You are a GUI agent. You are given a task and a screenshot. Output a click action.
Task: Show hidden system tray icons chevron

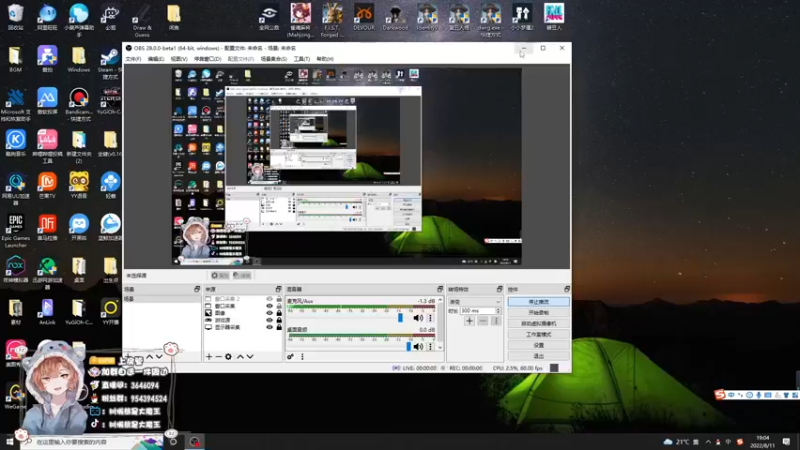[708, 442]
